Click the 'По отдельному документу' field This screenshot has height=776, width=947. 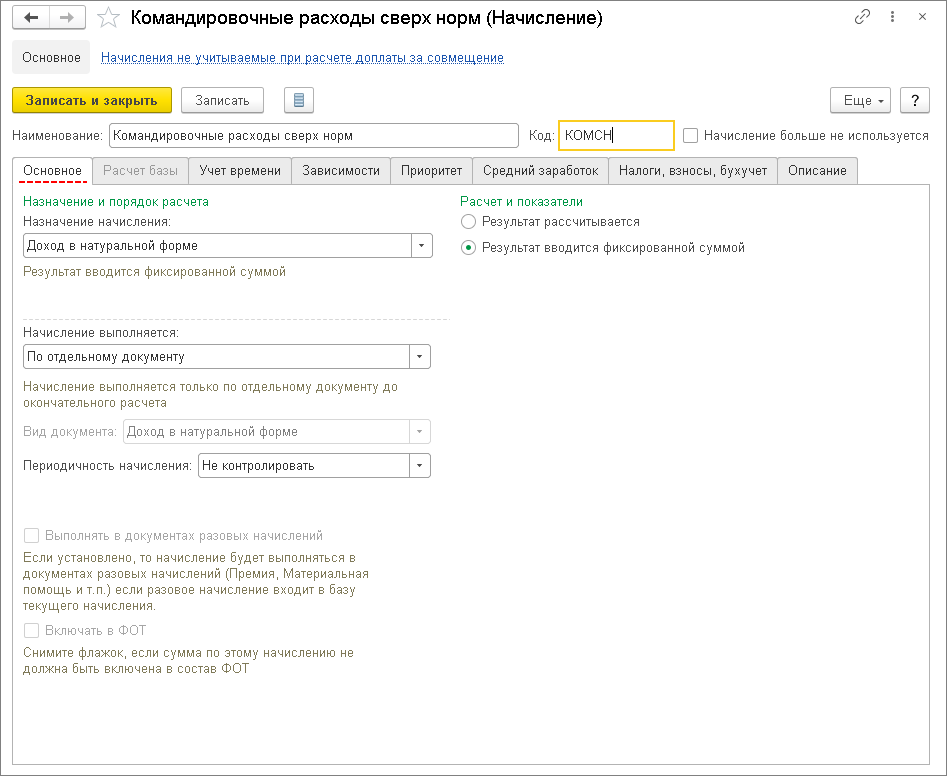tap(216, 357)
